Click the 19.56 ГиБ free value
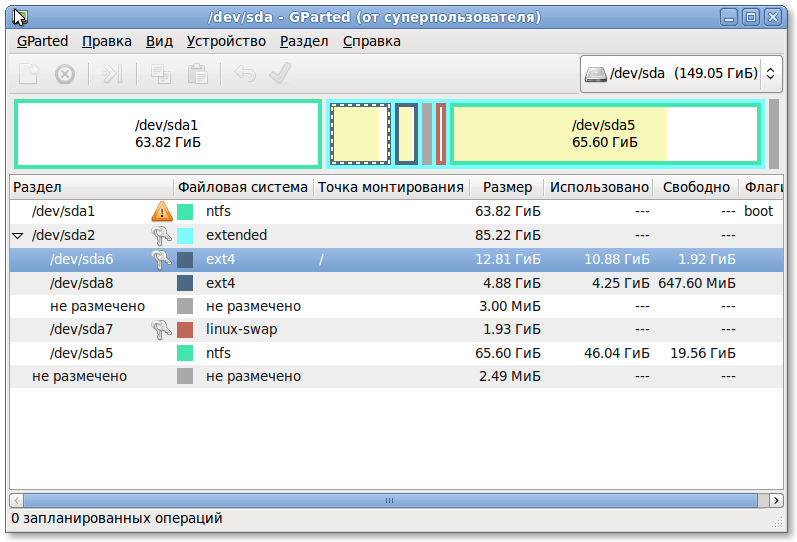Screen dimensions: 797x542 coord(703,353)
